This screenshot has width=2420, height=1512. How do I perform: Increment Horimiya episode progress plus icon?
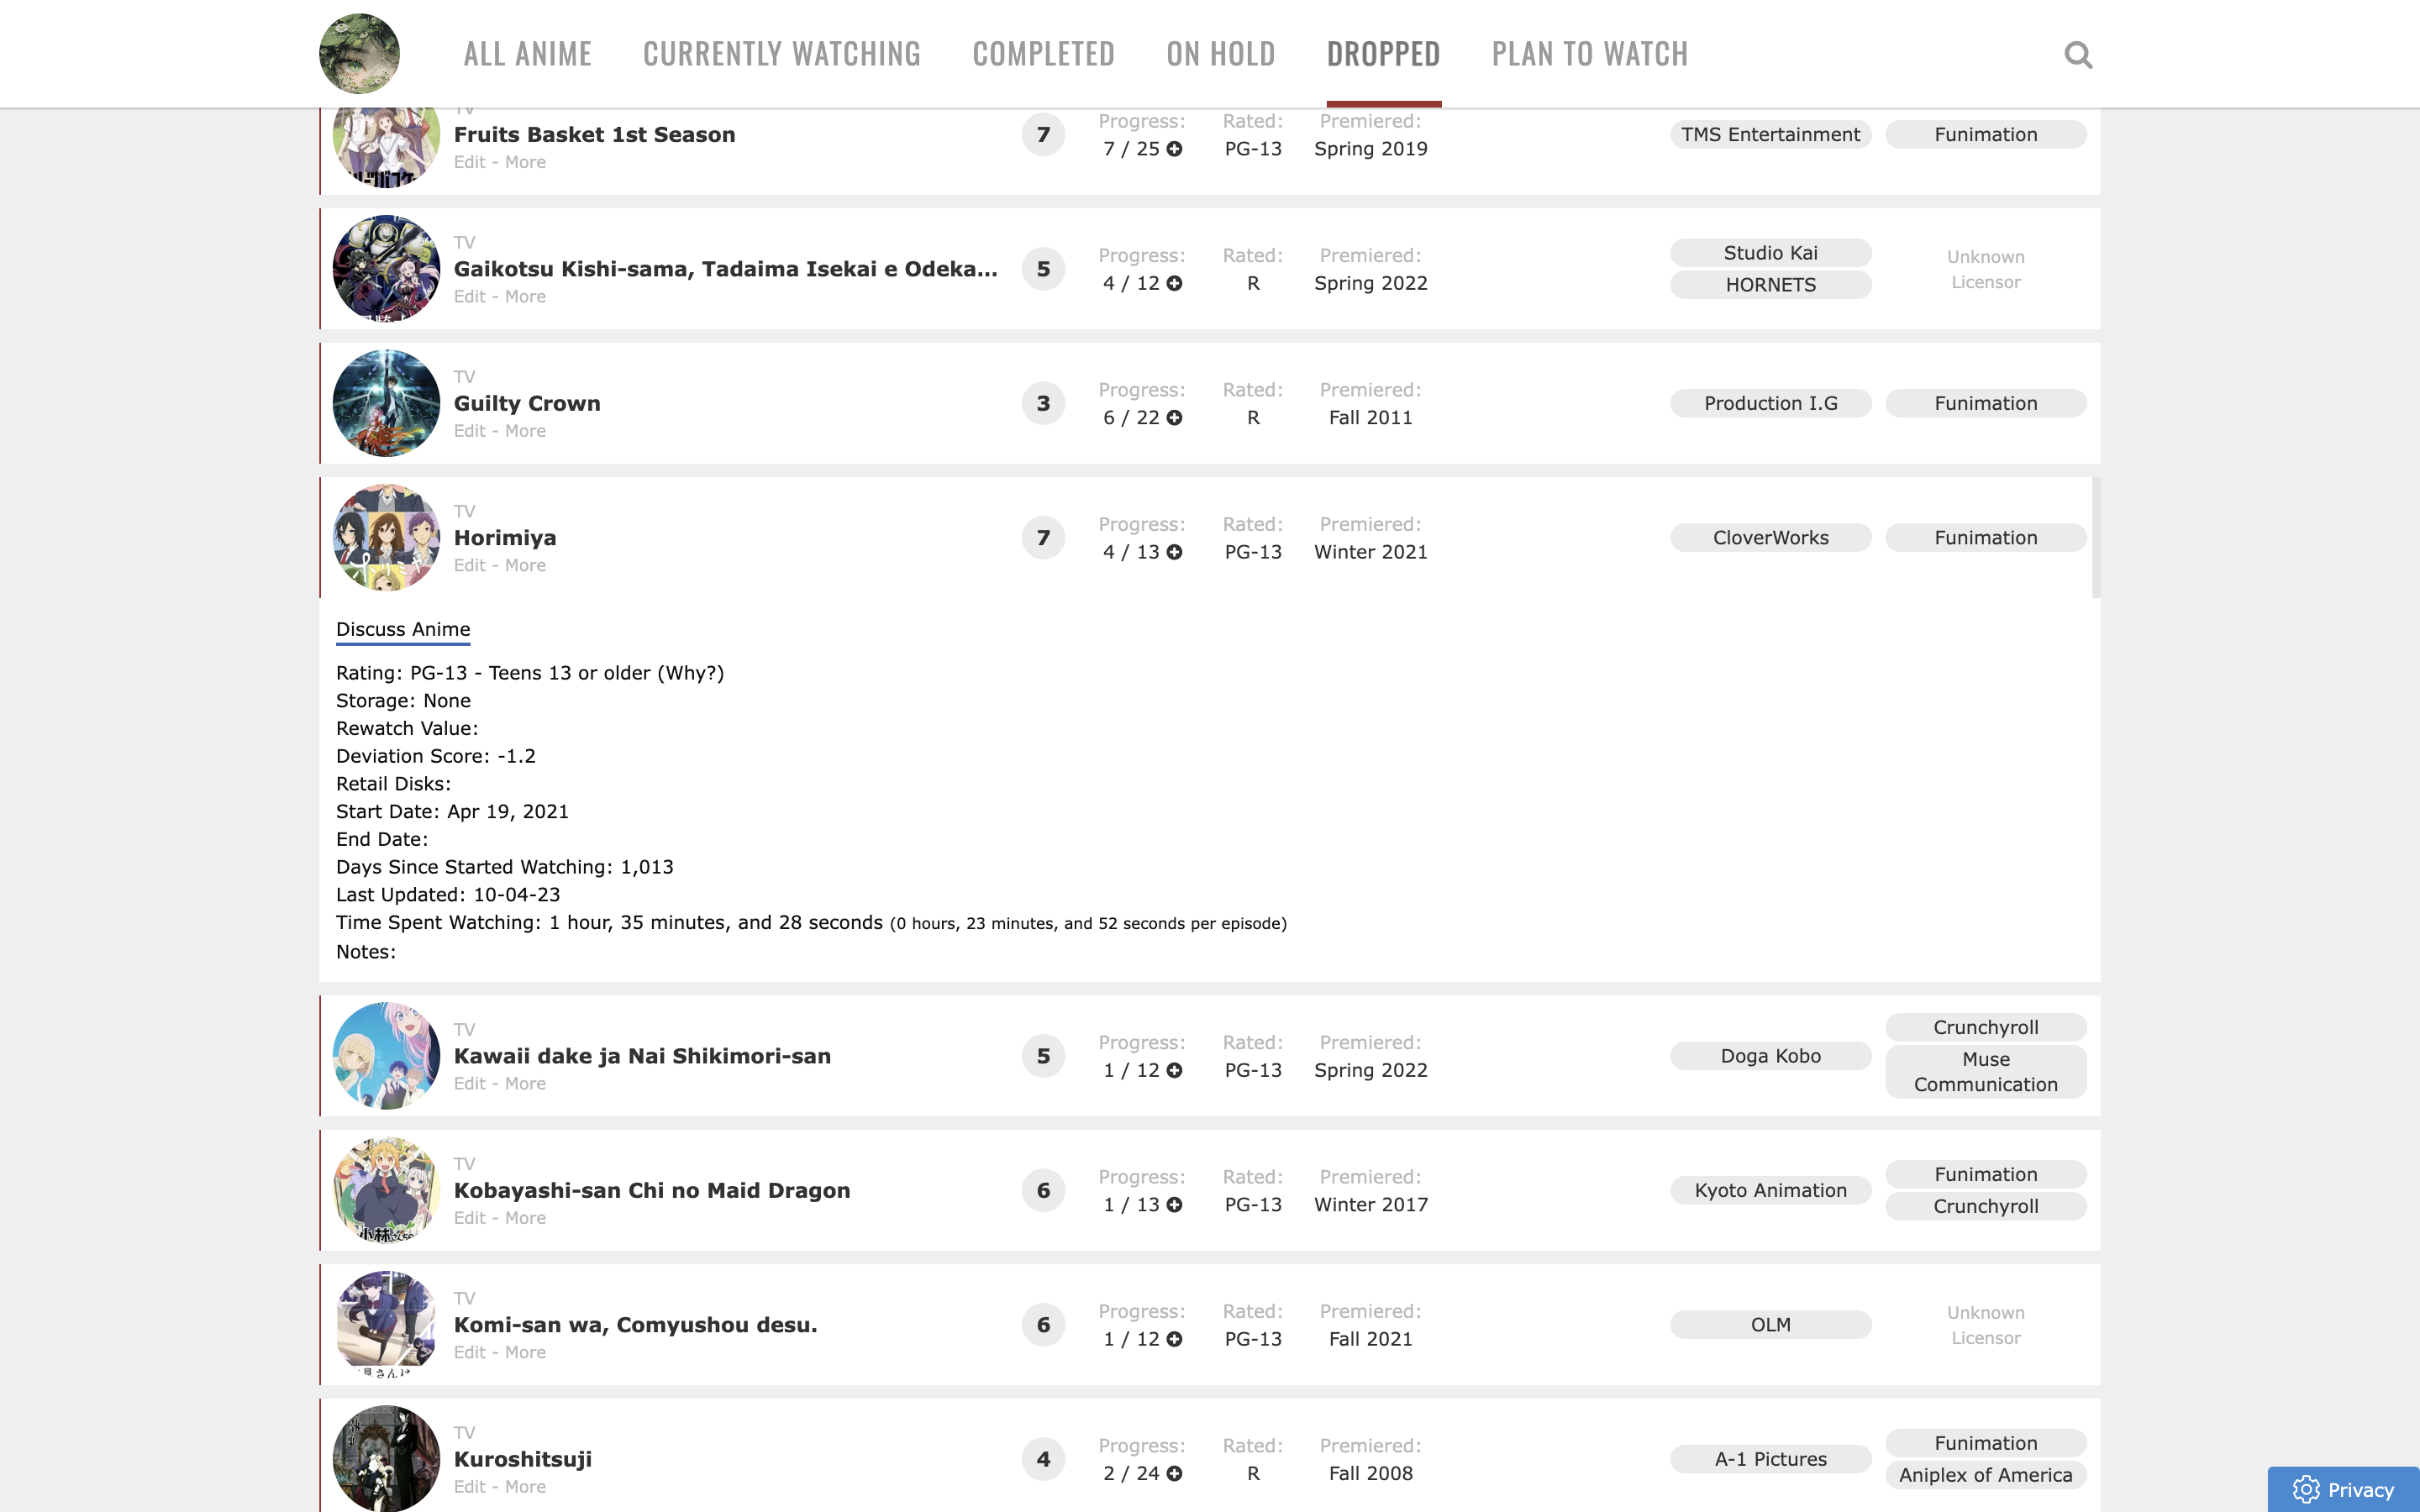point(1175,552)
